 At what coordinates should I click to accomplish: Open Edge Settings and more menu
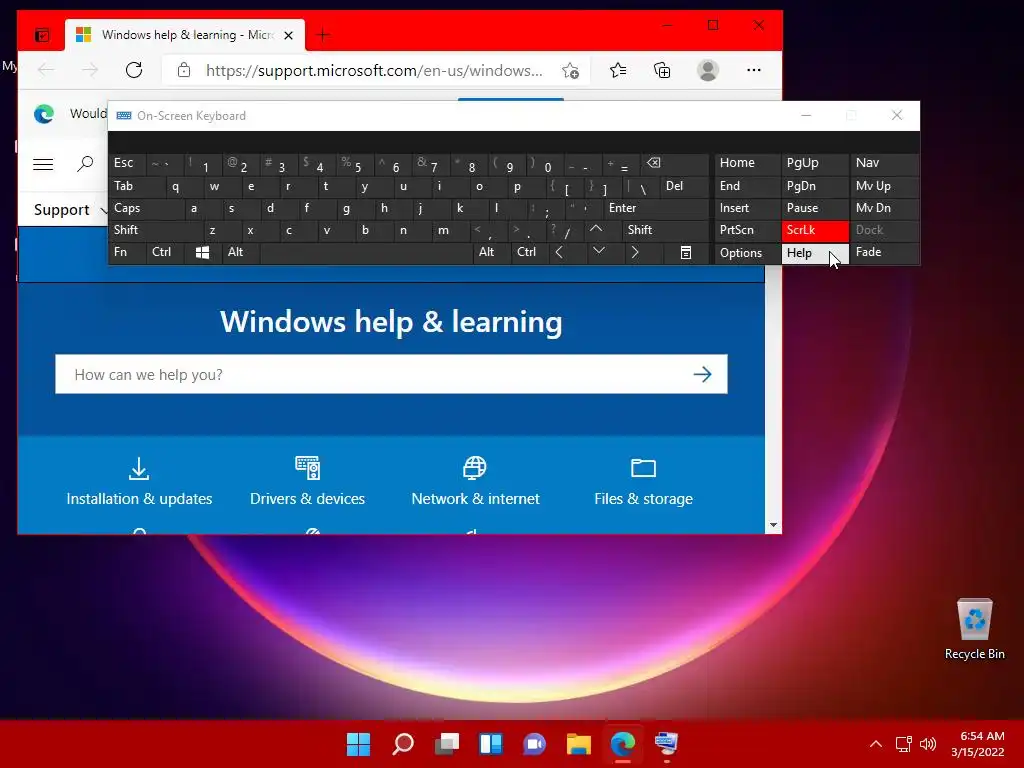pos(754,70)
